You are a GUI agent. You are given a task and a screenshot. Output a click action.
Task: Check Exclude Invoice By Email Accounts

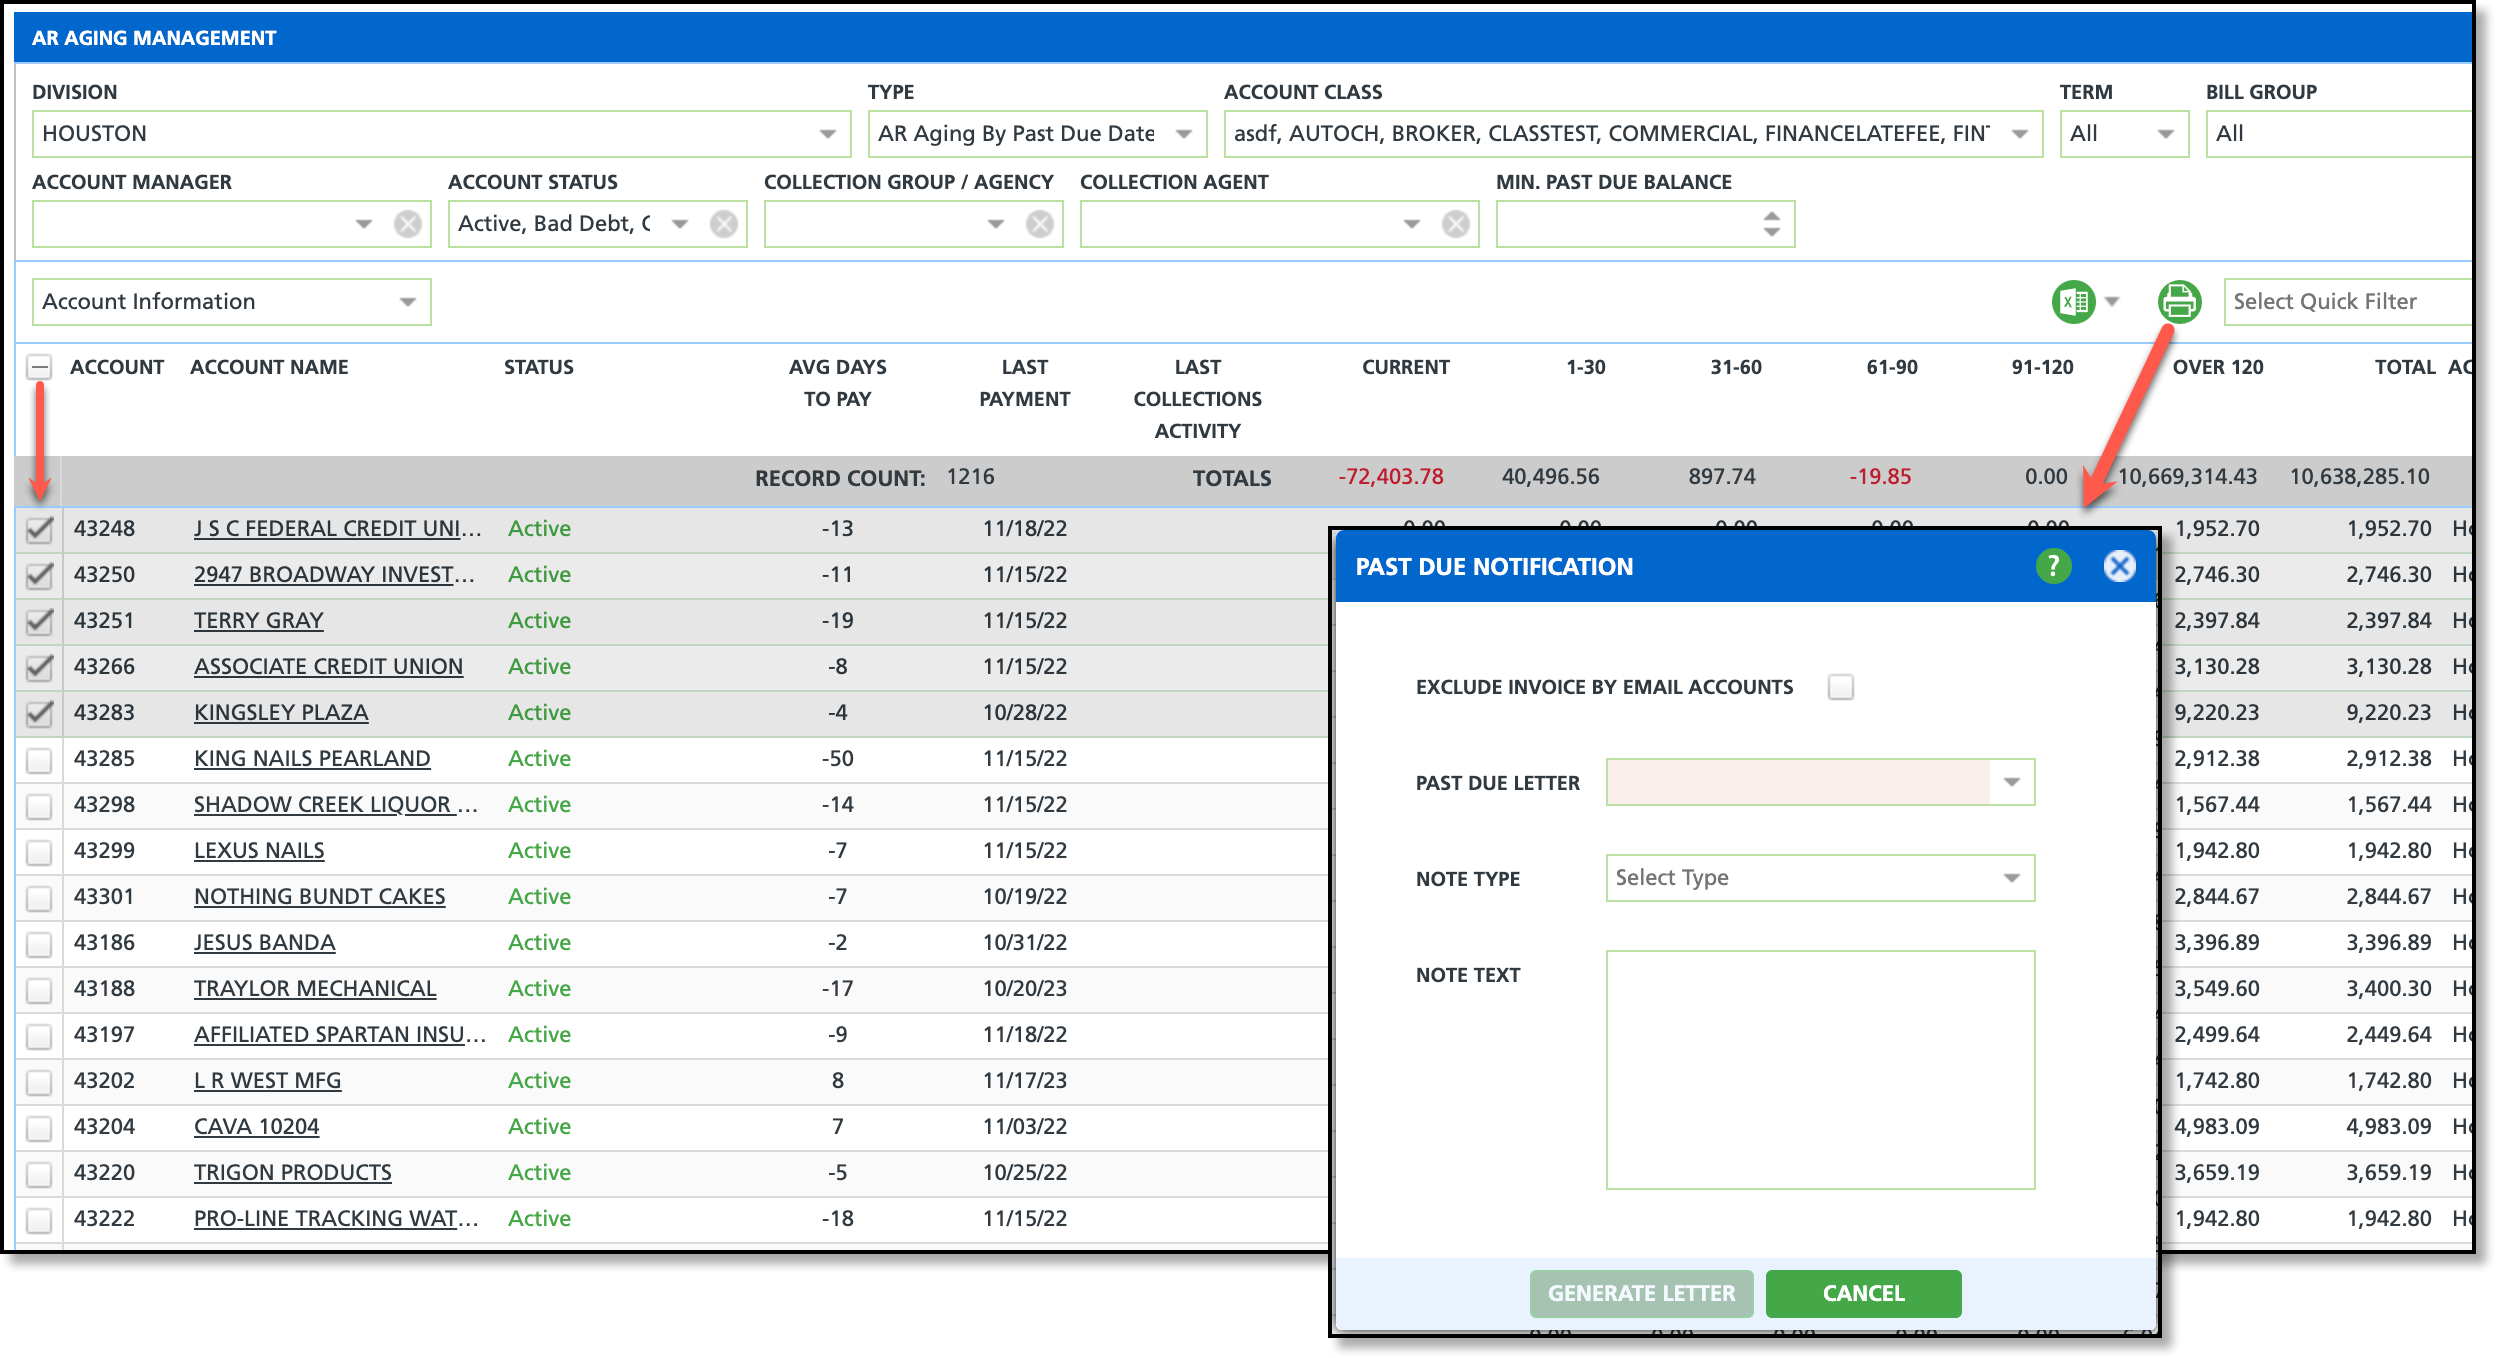[x=1840, y=687]
